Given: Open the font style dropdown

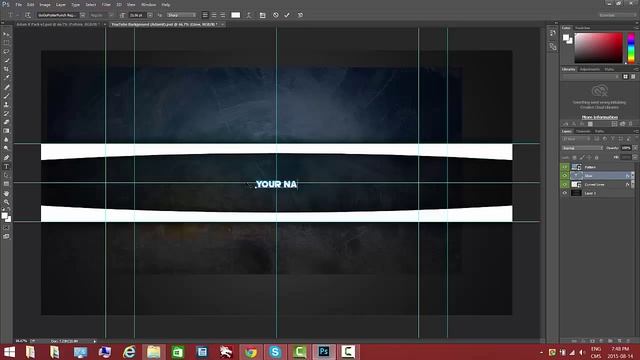Looking at the screenshot, I should (111, 15).
